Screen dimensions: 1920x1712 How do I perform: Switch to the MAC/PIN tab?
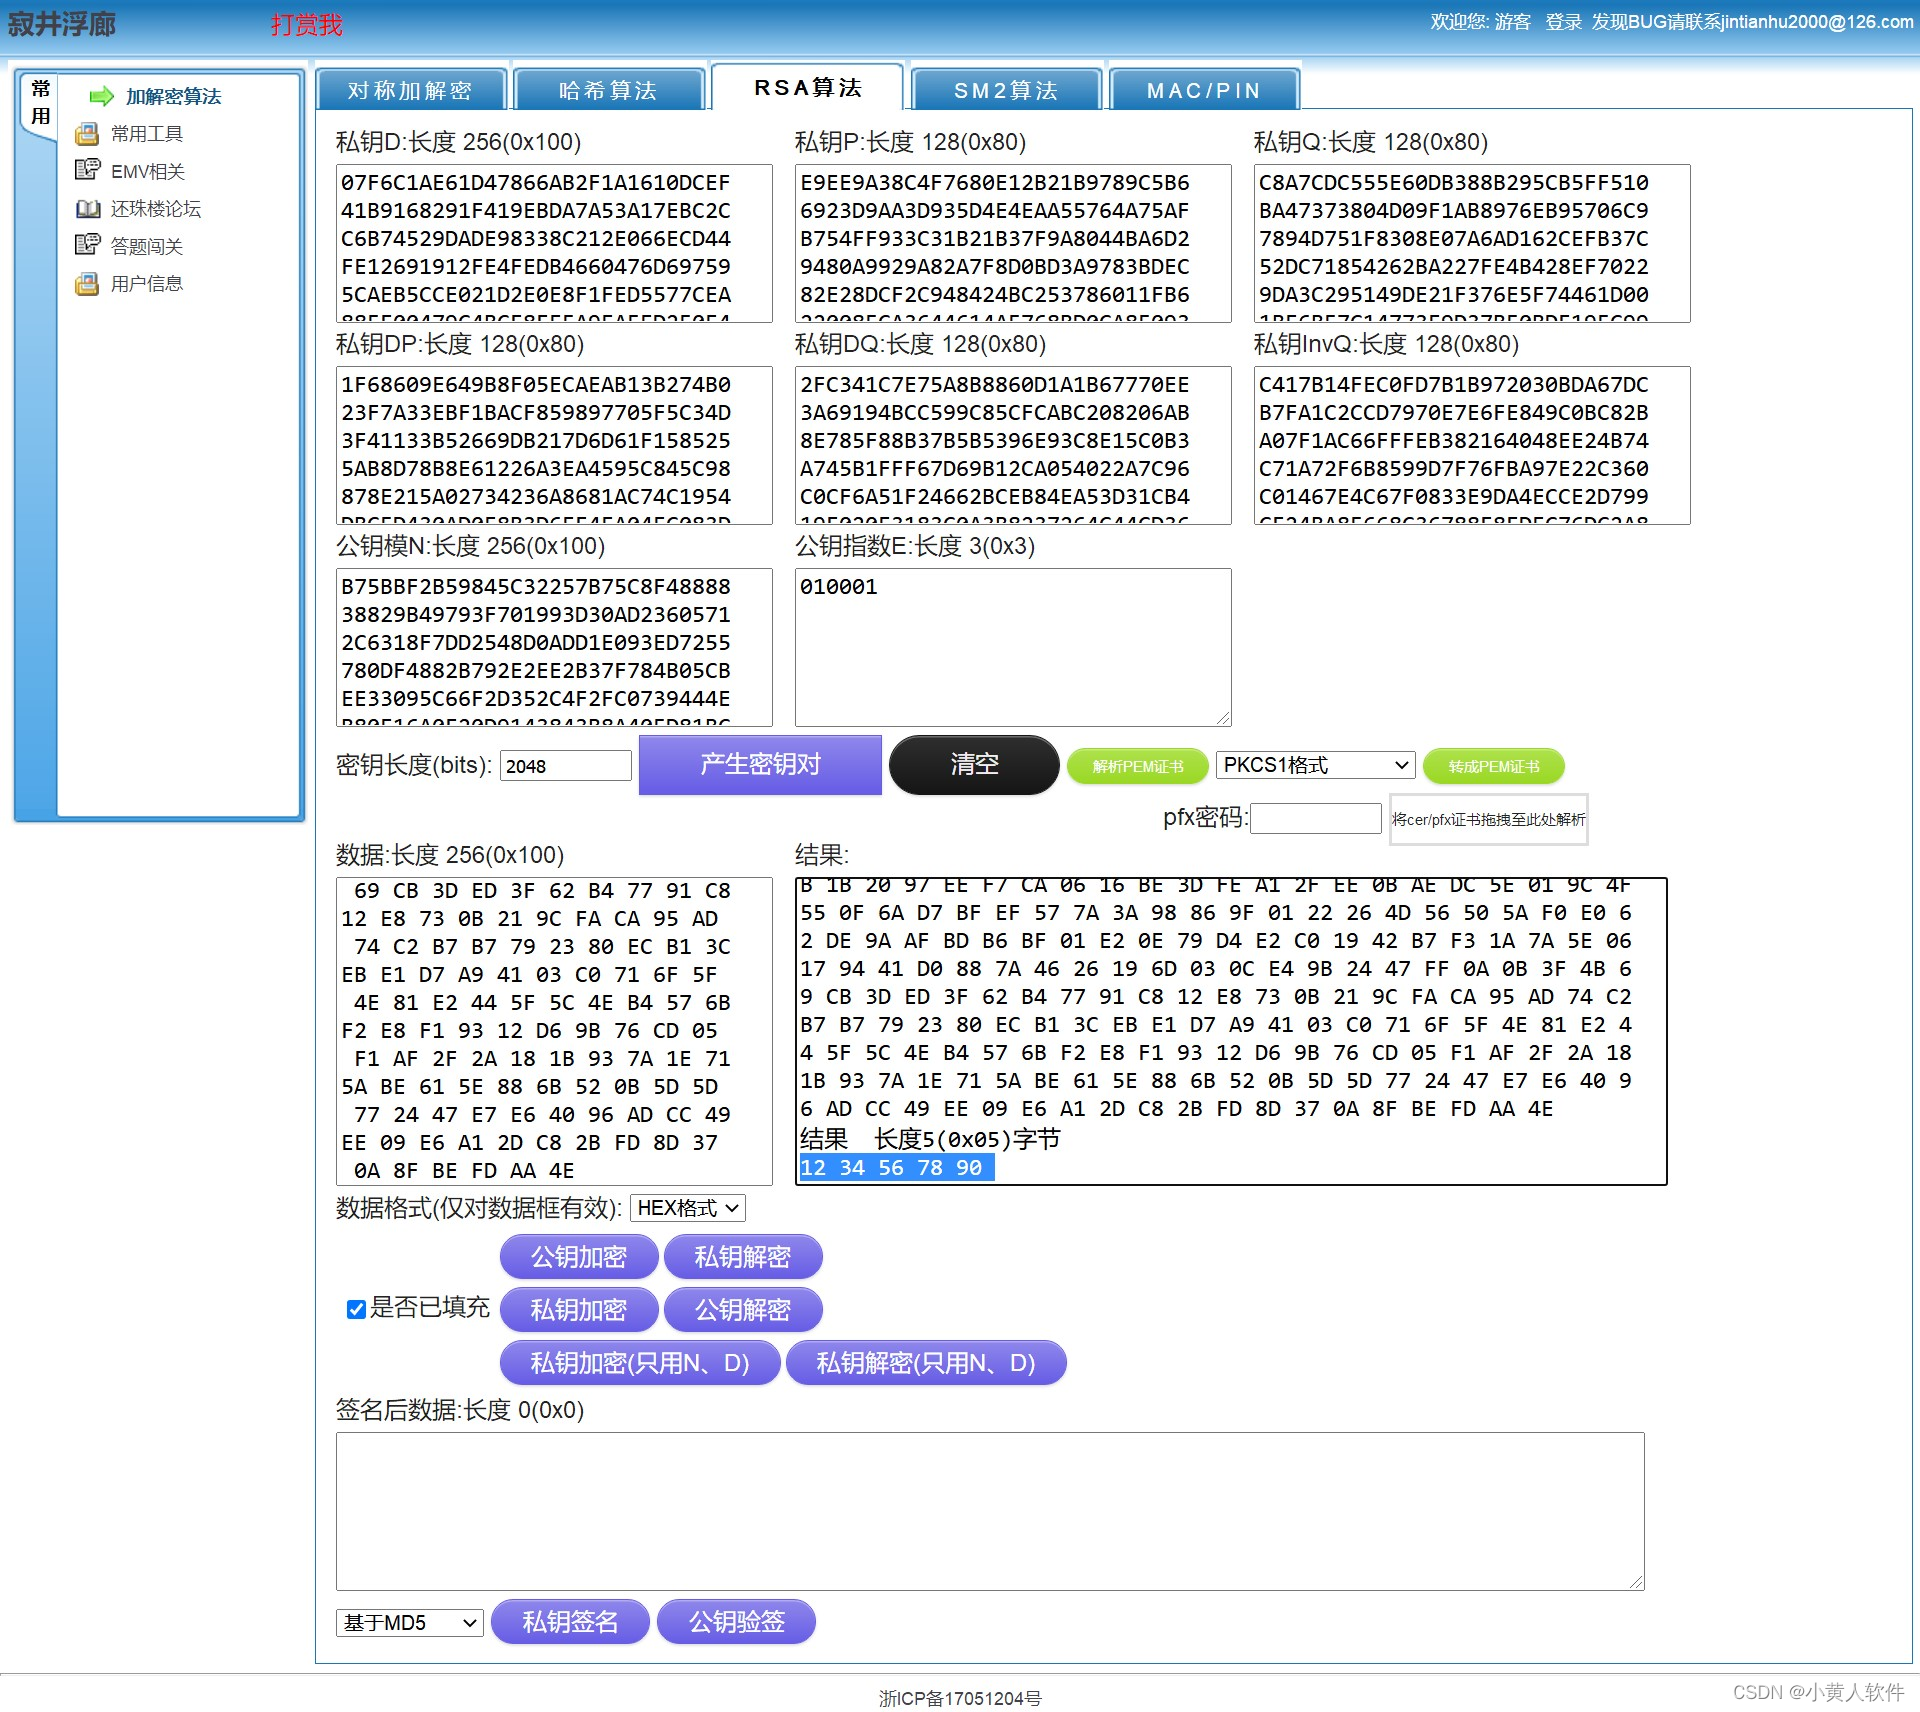coord(1204,90)
